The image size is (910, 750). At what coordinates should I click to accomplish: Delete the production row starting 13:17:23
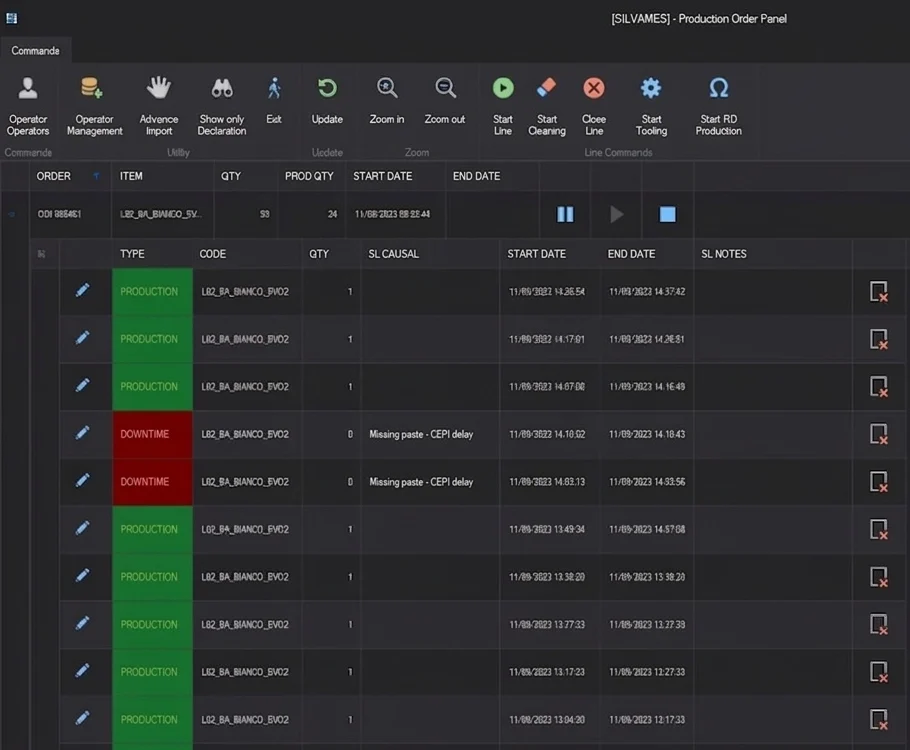(879, 672)
